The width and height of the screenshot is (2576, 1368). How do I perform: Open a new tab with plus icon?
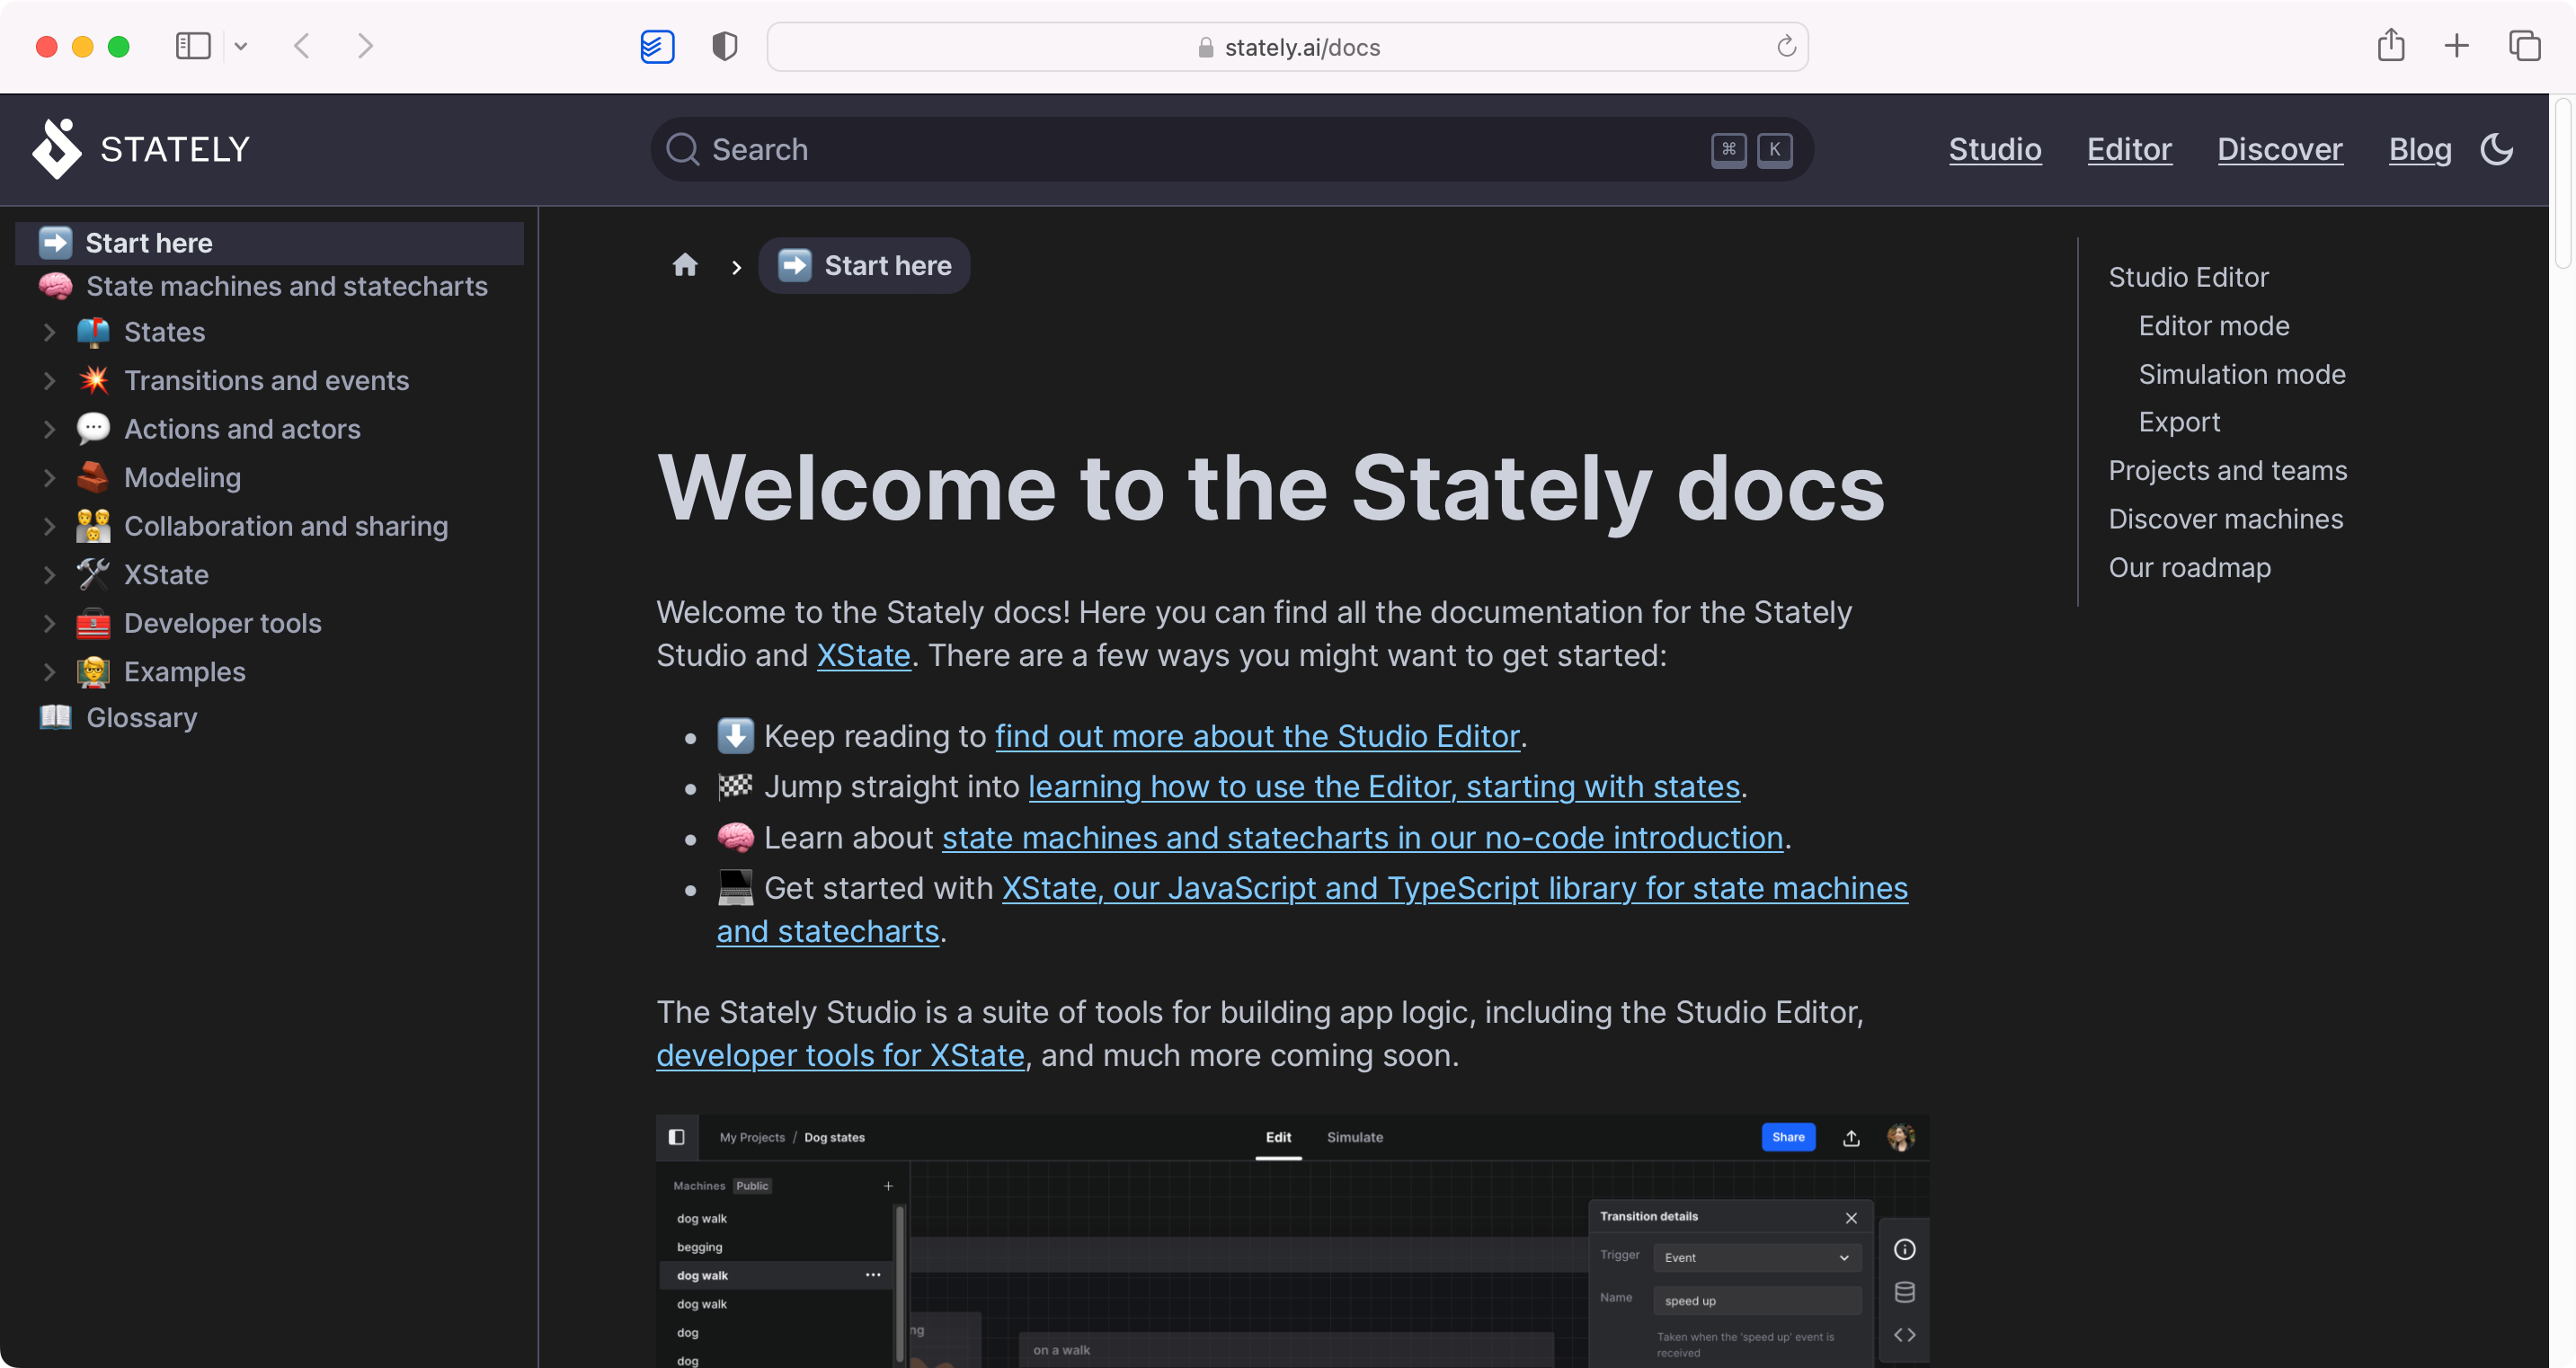[x=2456, y=46]
